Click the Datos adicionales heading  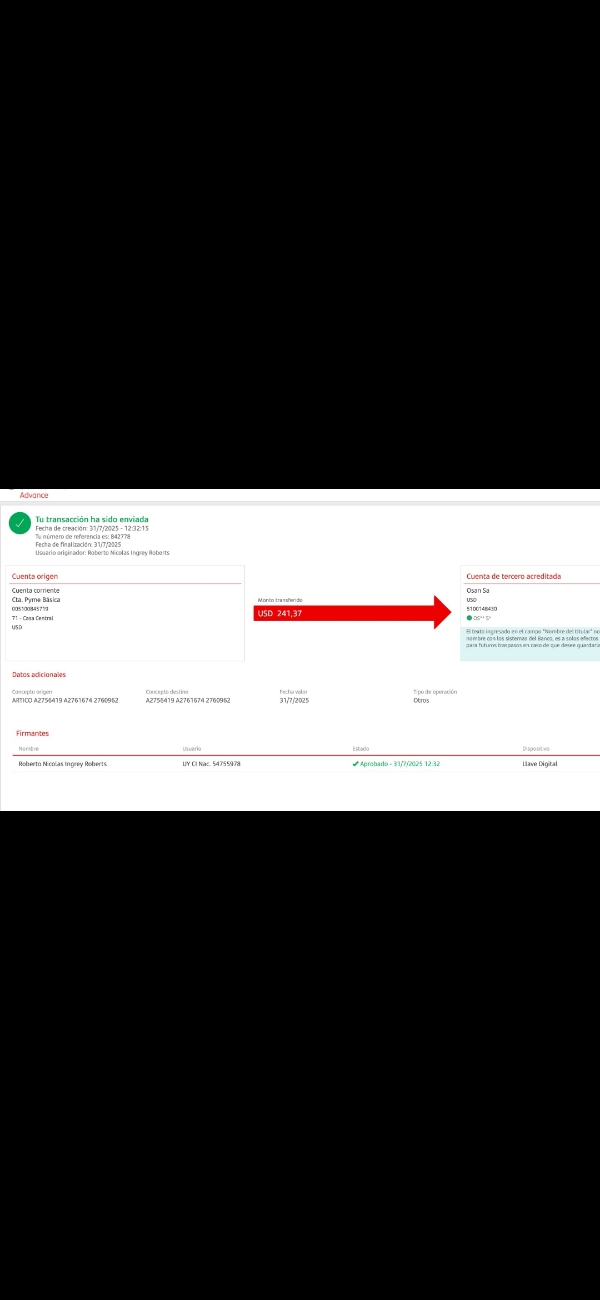coord(39,674)
